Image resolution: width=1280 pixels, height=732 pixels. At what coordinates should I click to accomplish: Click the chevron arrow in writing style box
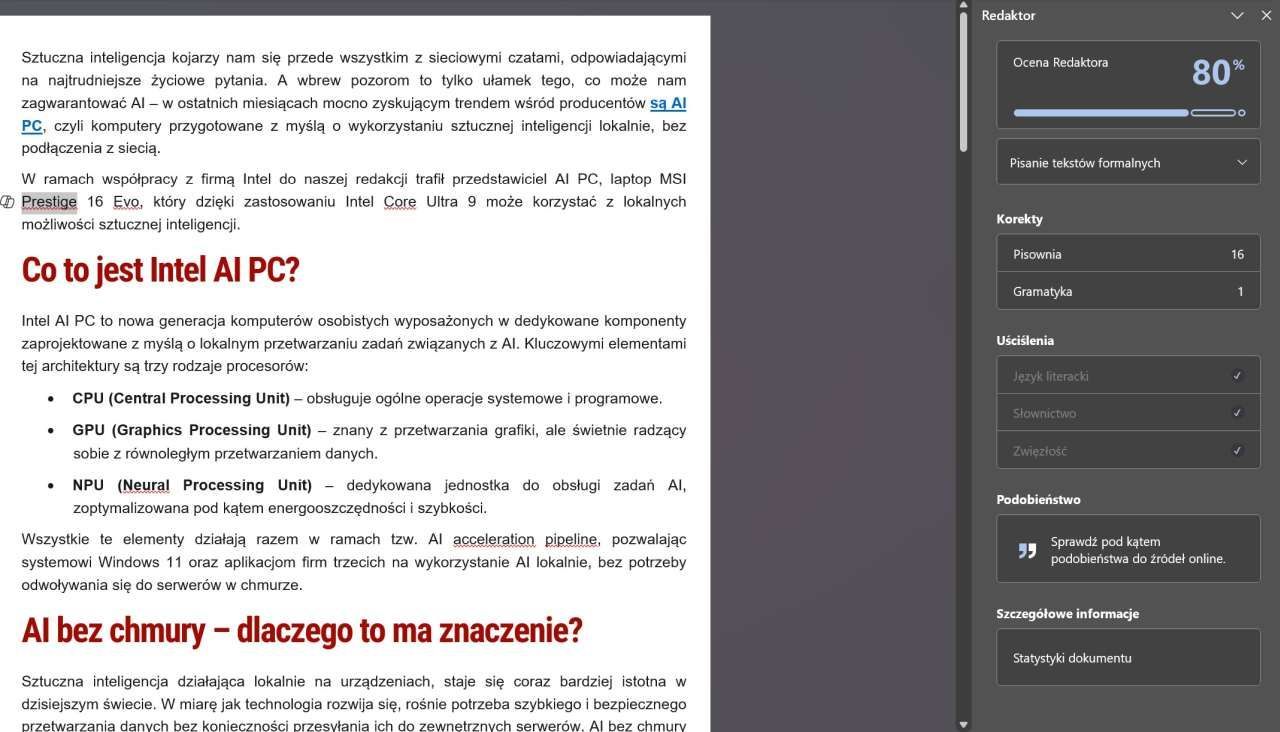click(1242, 163)
